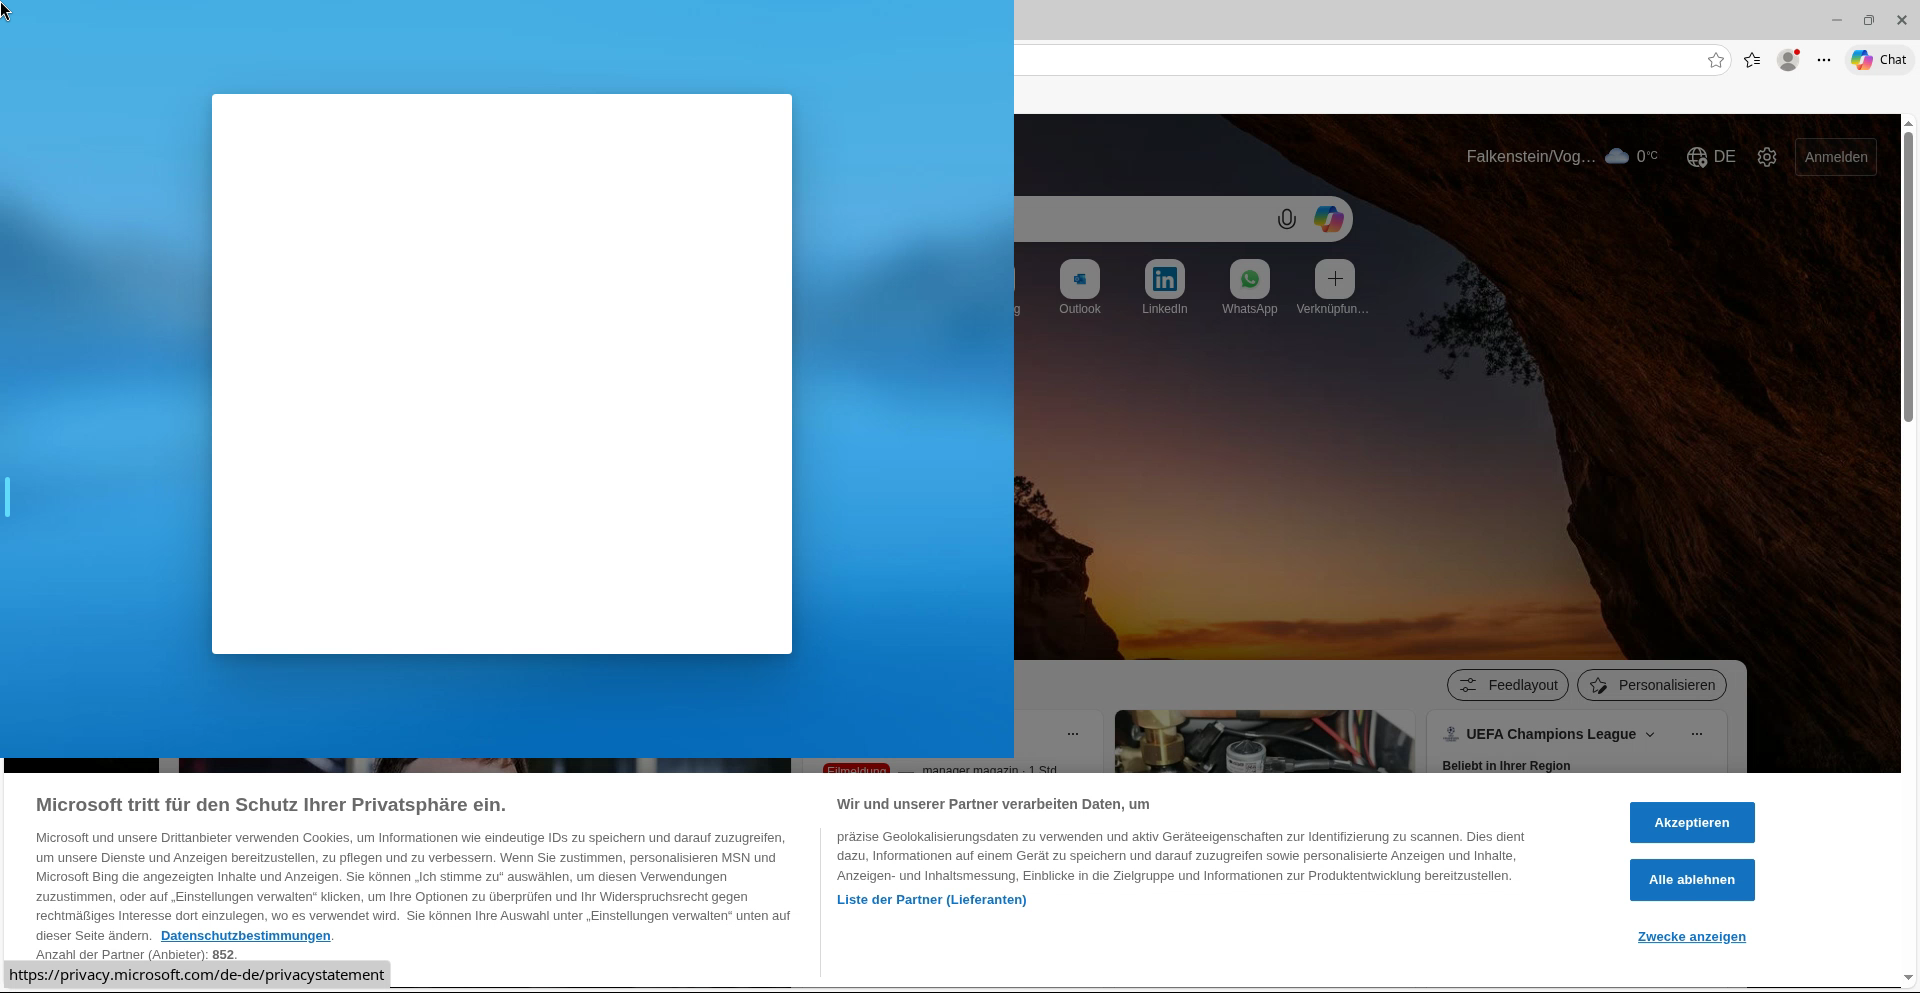The image size is (1920, 993).
Task: Open Copilot from the search box icon
Action: point(1328,219)
